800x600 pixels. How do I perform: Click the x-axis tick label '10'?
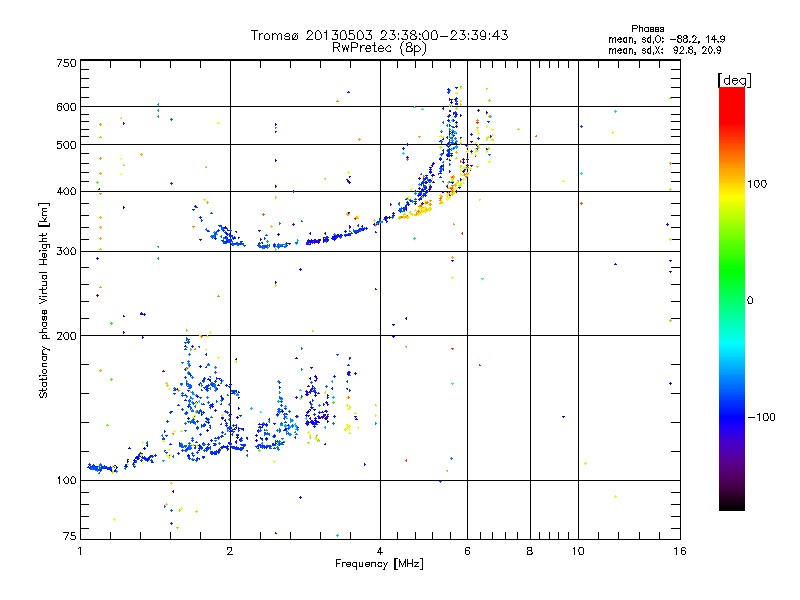pos(578,551)
